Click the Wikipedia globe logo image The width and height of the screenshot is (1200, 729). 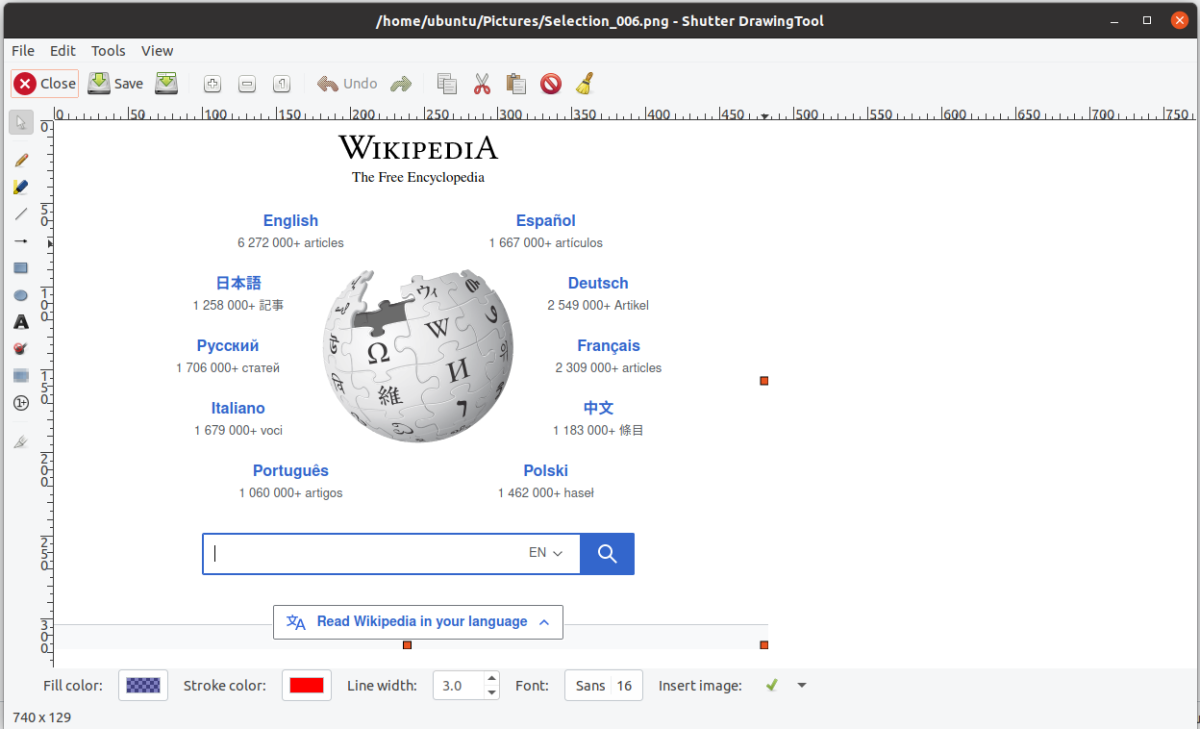(x=418, y=355)
